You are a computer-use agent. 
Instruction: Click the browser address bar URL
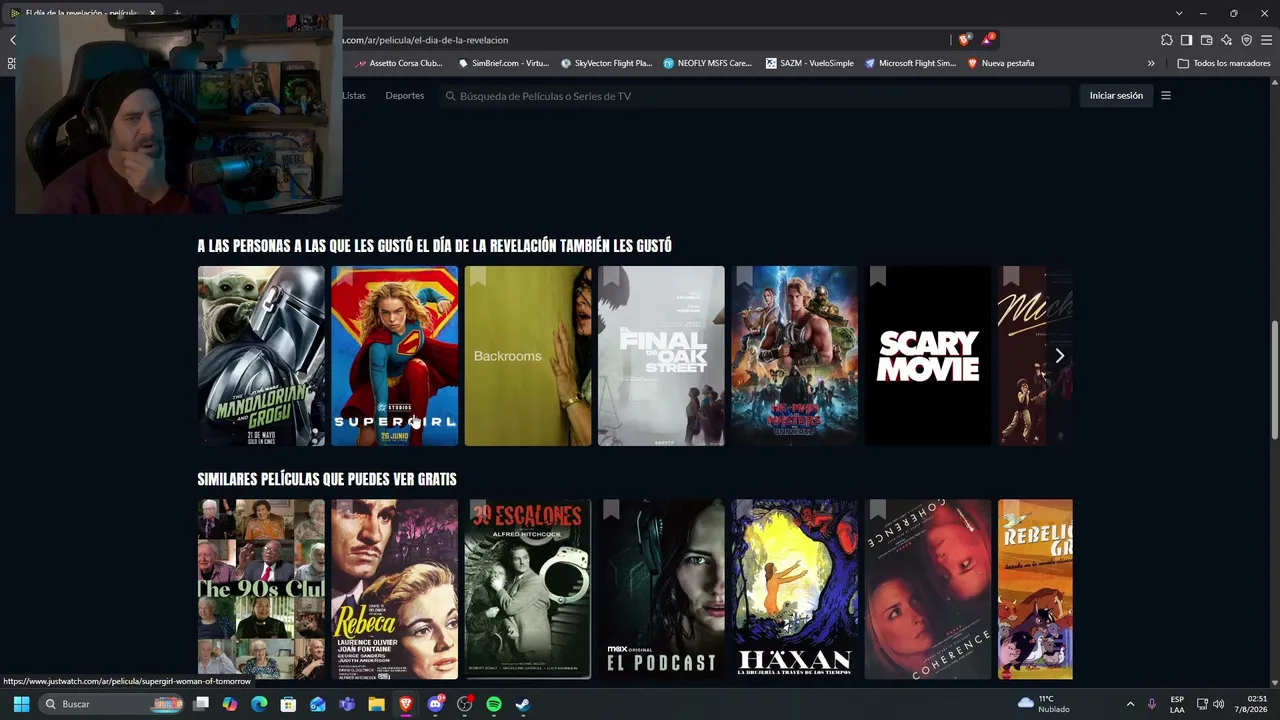pos(425,40)
